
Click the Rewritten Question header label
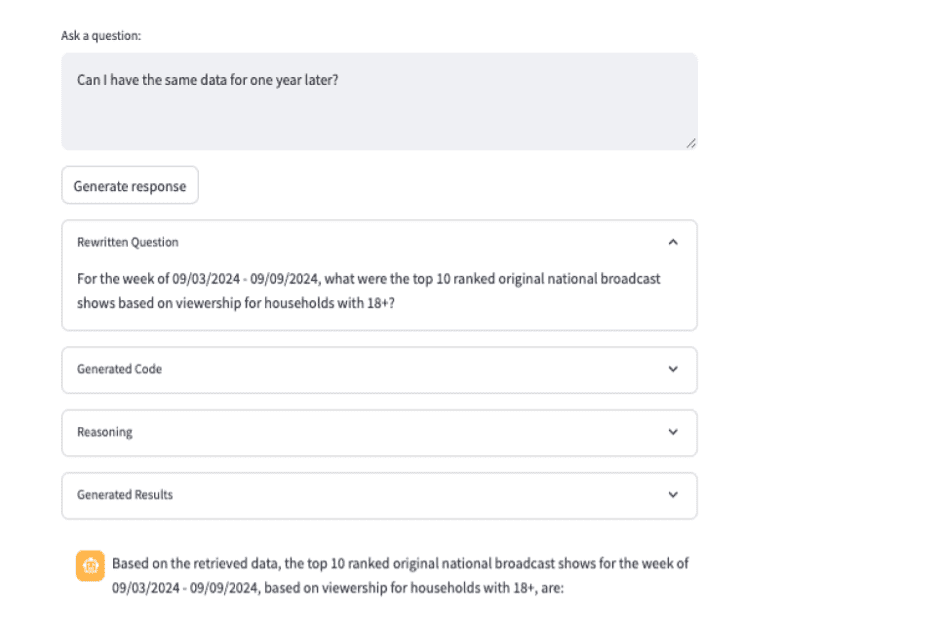(x=128, y=242)
